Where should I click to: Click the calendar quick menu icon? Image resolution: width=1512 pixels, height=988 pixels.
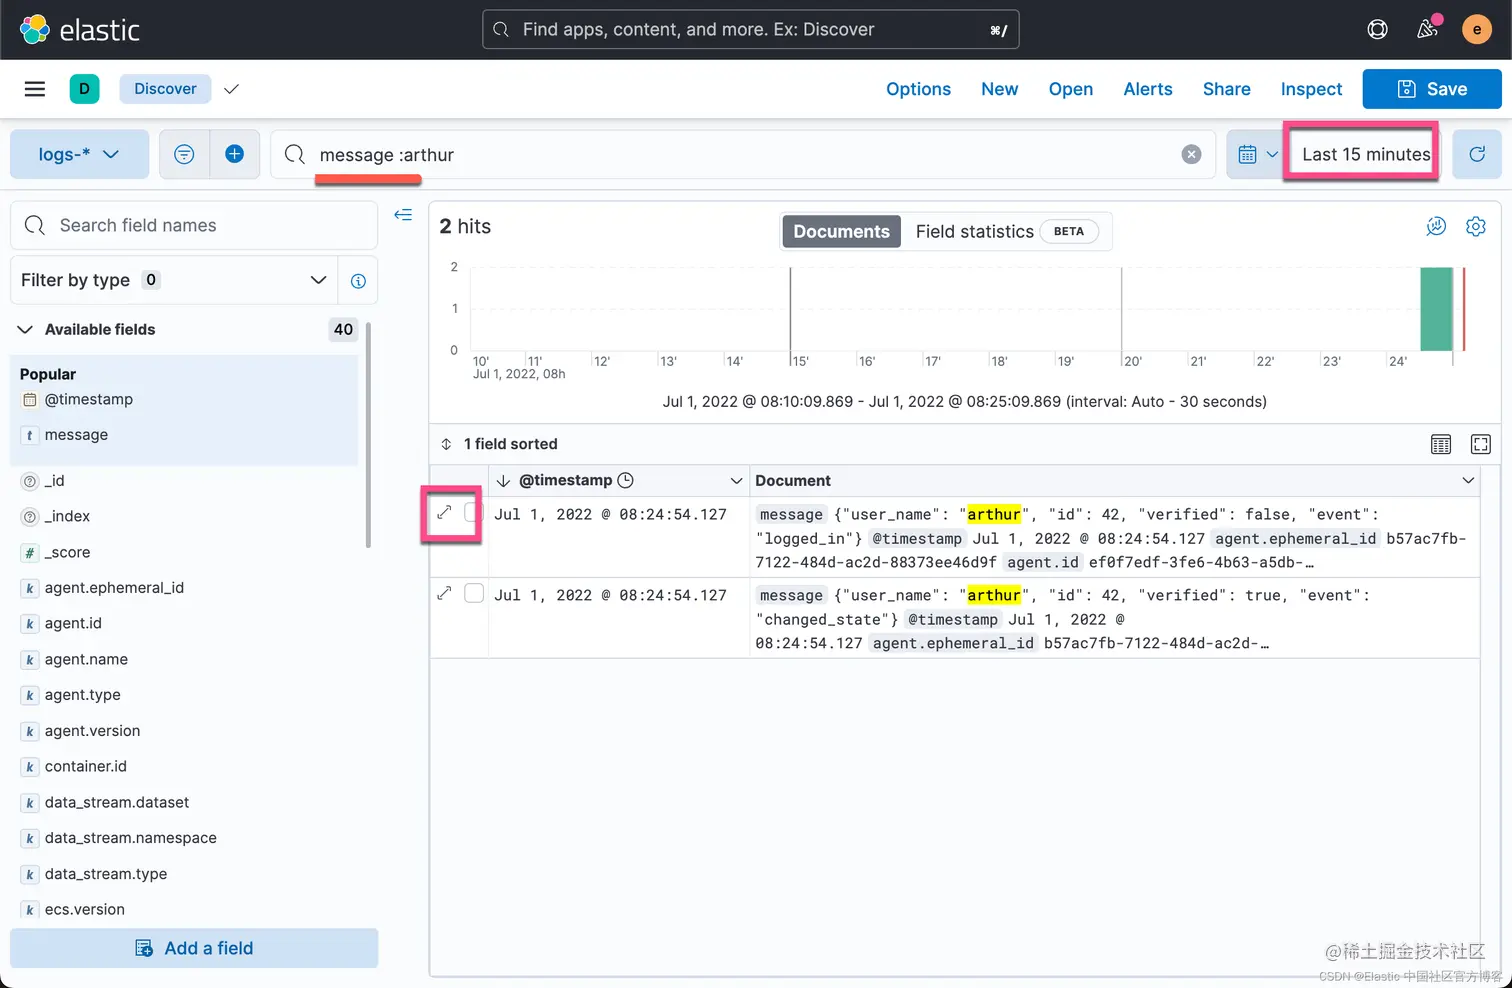click(1257, 154)
